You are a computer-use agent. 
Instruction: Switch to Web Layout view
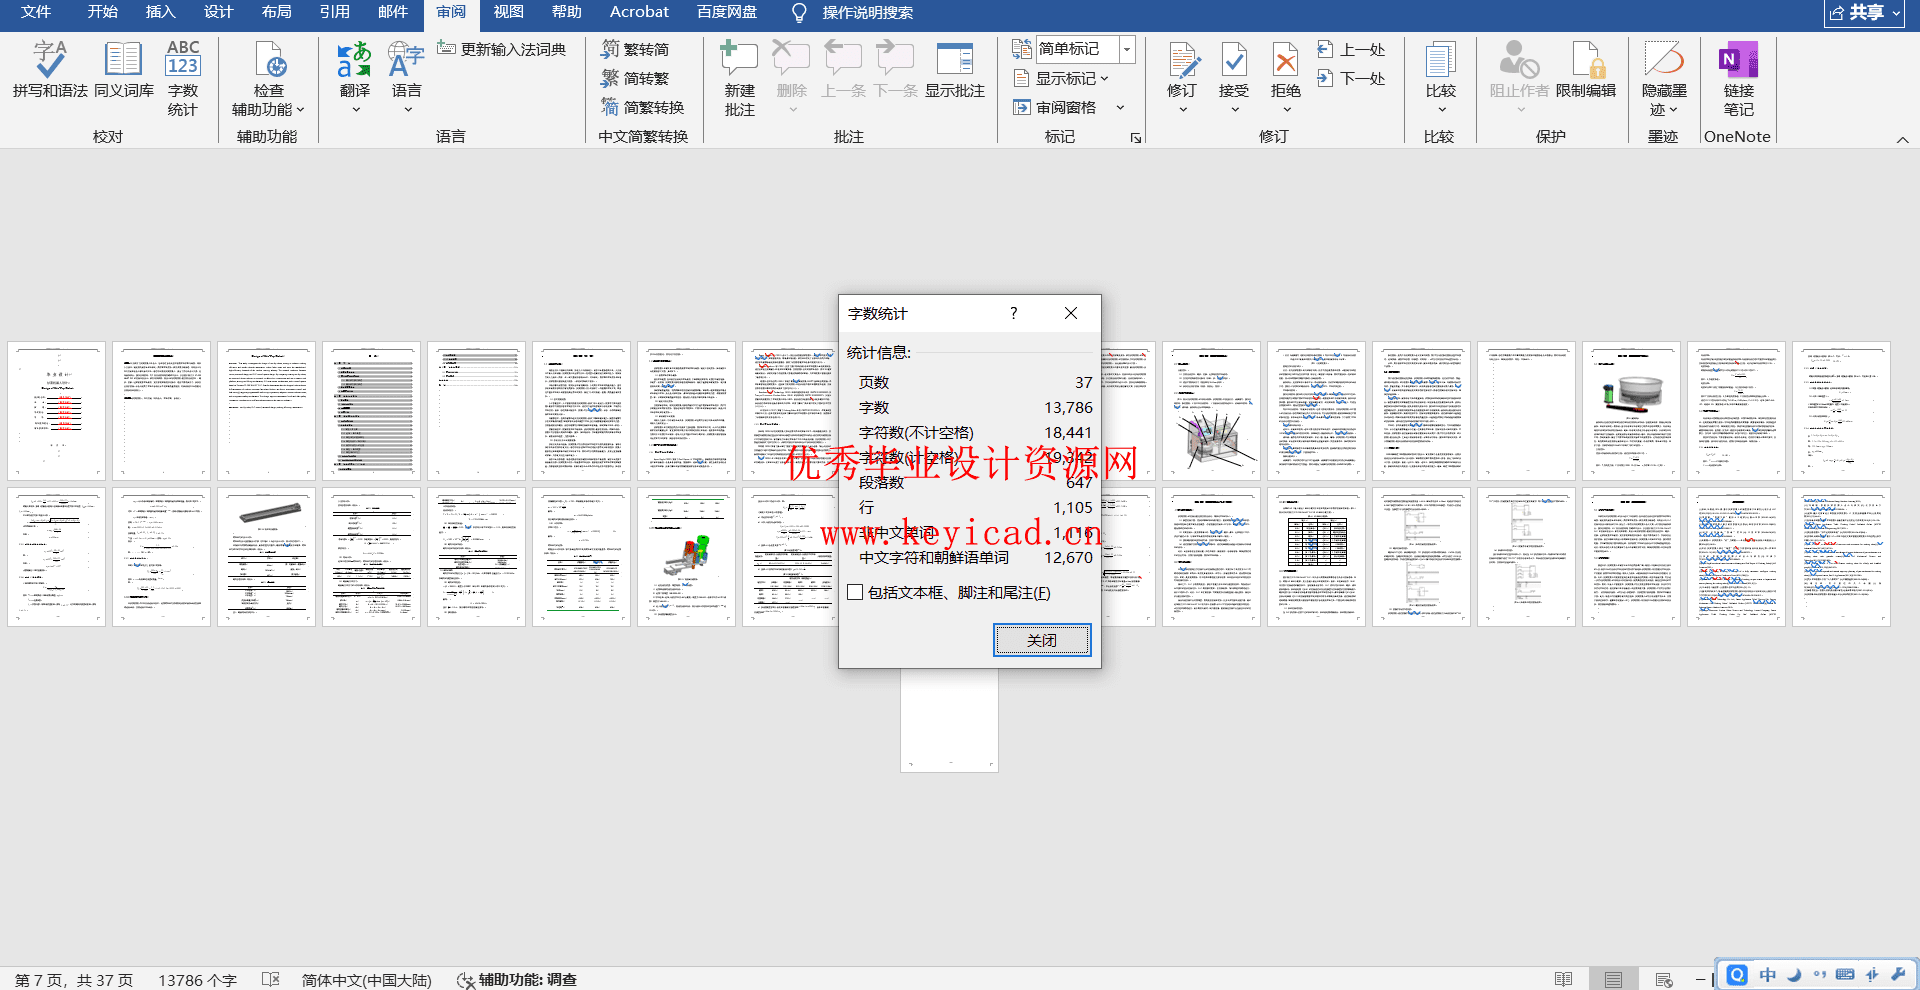(x=1663, y=979)
